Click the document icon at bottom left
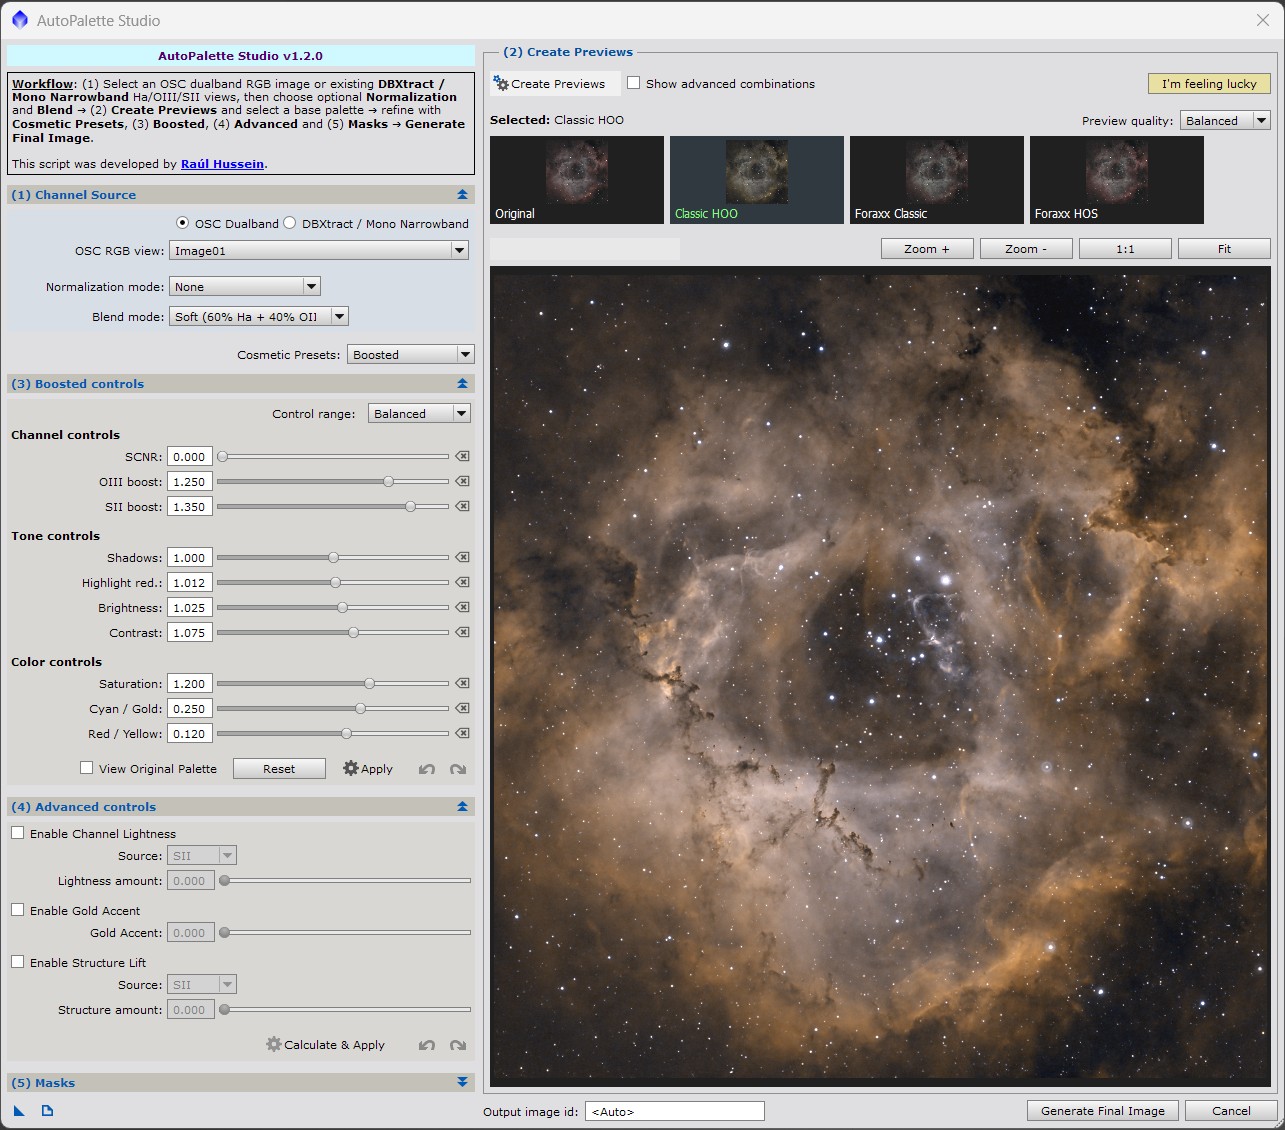 point(47,1111)
